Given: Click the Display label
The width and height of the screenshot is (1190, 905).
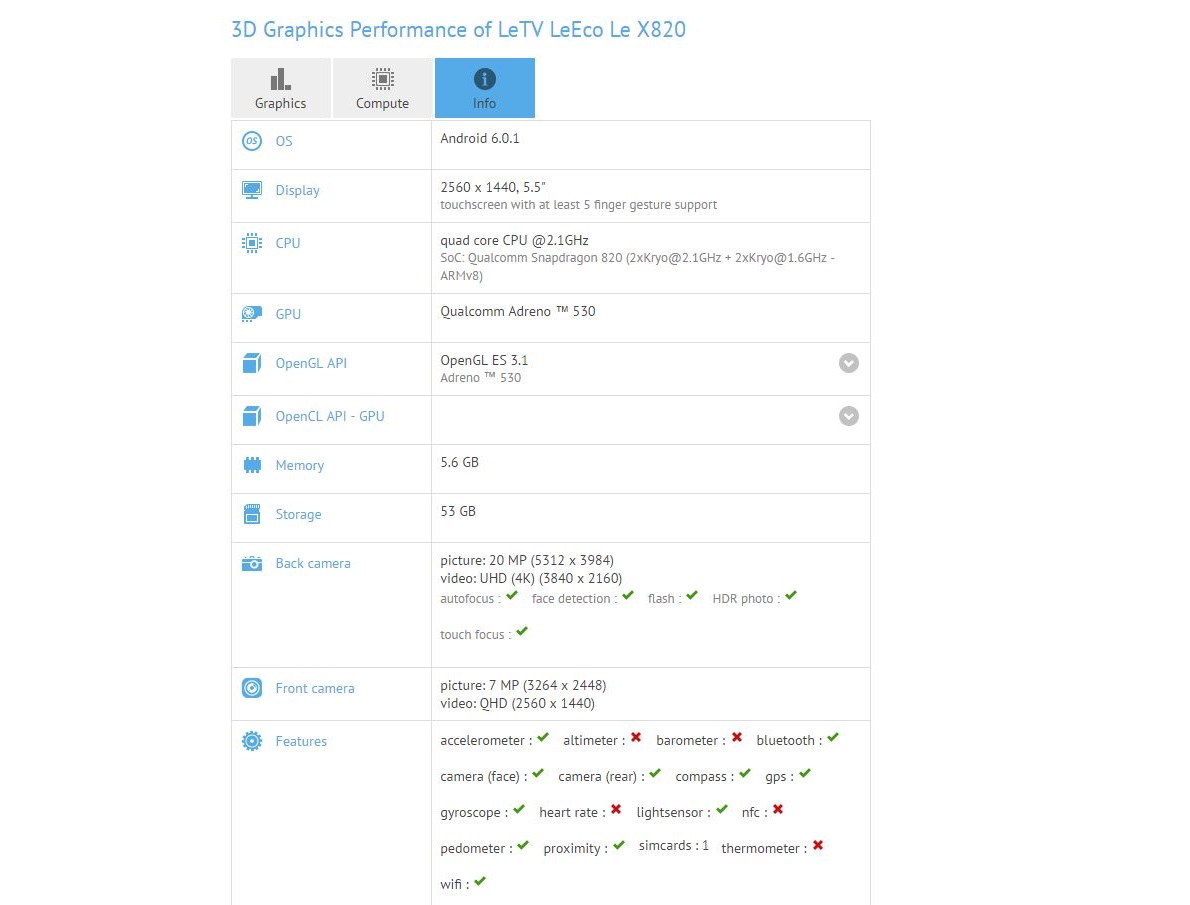Looking at the screenshot, I should 298,191.
